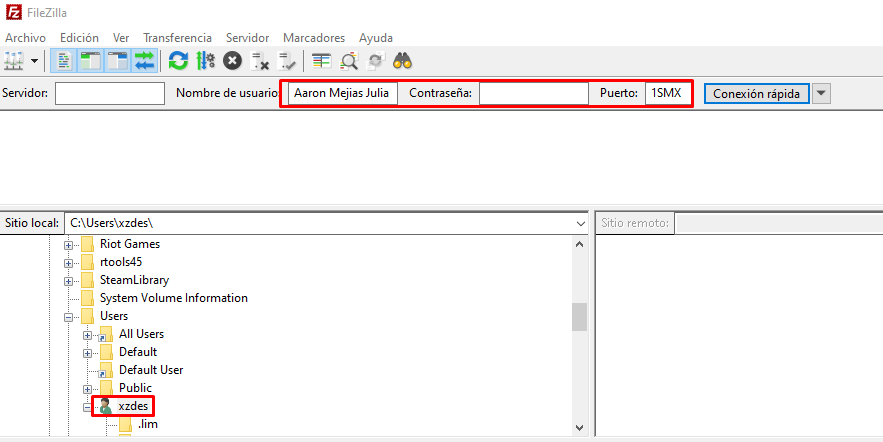Click the binoculars file search icon
The height and width of the screenshot is (442, 883).
403,61
